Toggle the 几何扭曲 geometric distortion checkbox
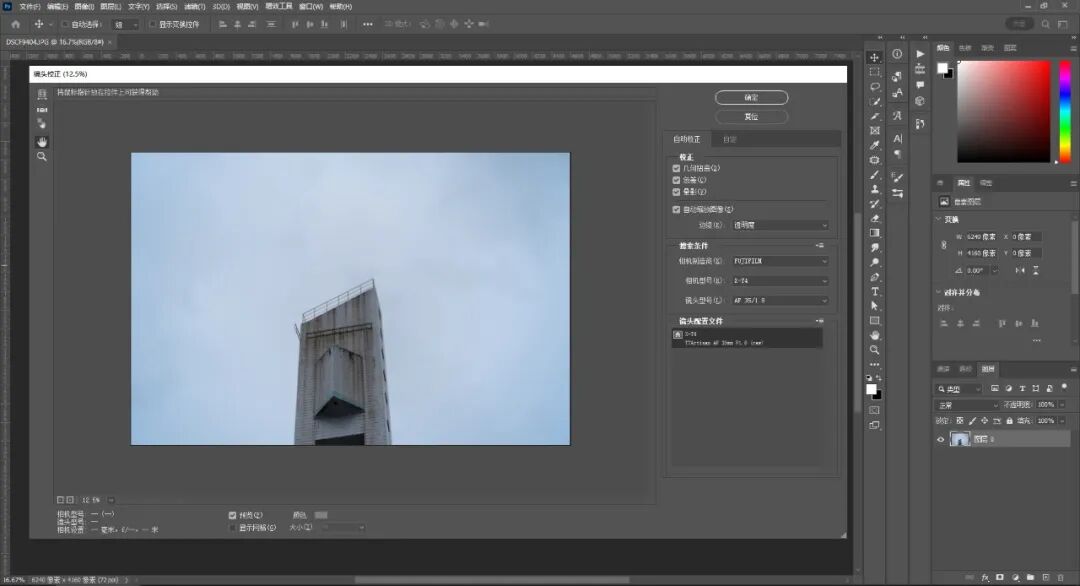 [677, 168]
